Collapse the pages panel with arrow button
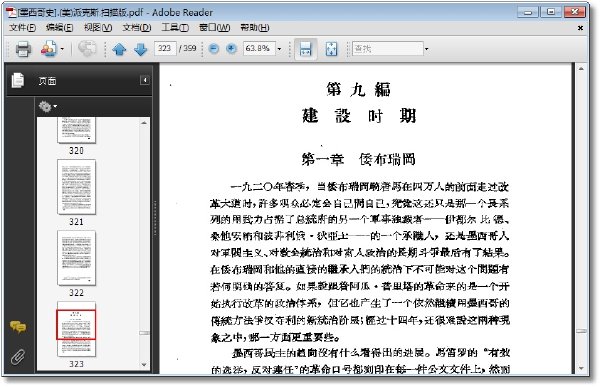 [x=145, y=80]
